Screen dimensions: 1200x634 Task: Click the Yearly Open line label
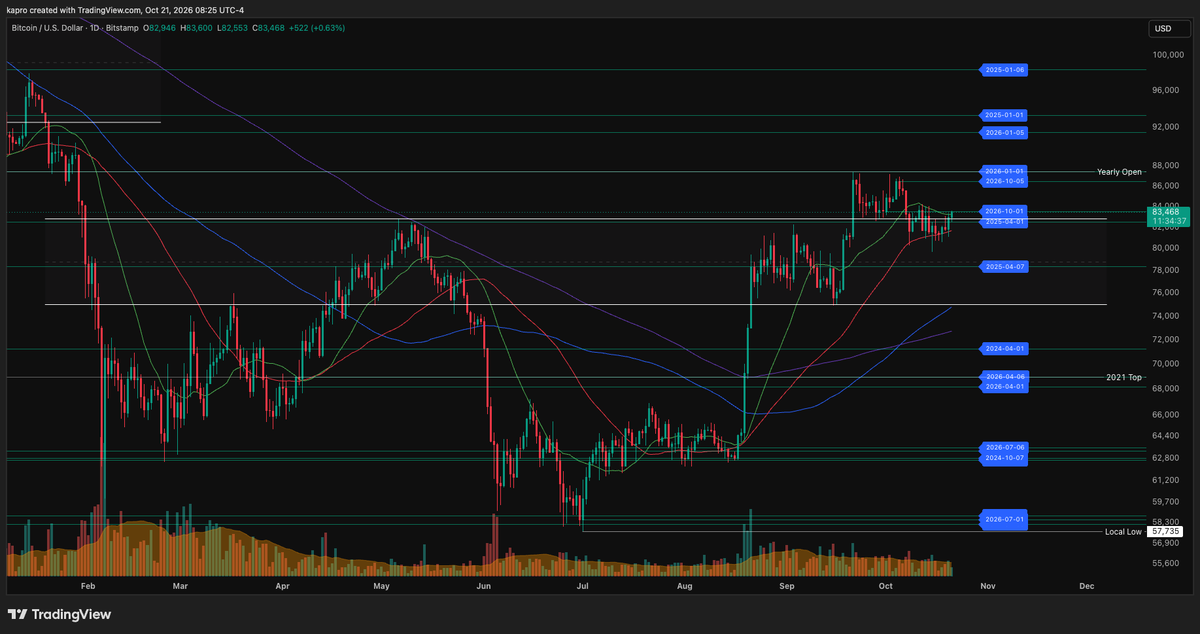pos(1119,172)
